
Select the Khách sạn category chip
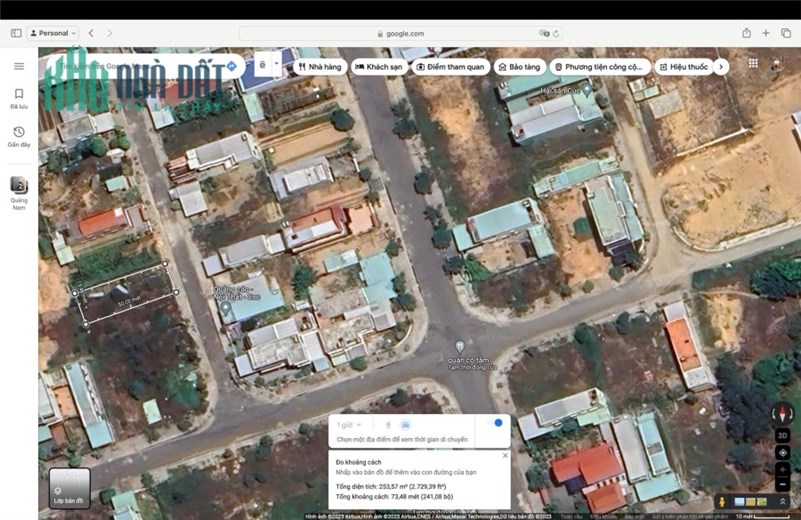click(x=379, y=67)
